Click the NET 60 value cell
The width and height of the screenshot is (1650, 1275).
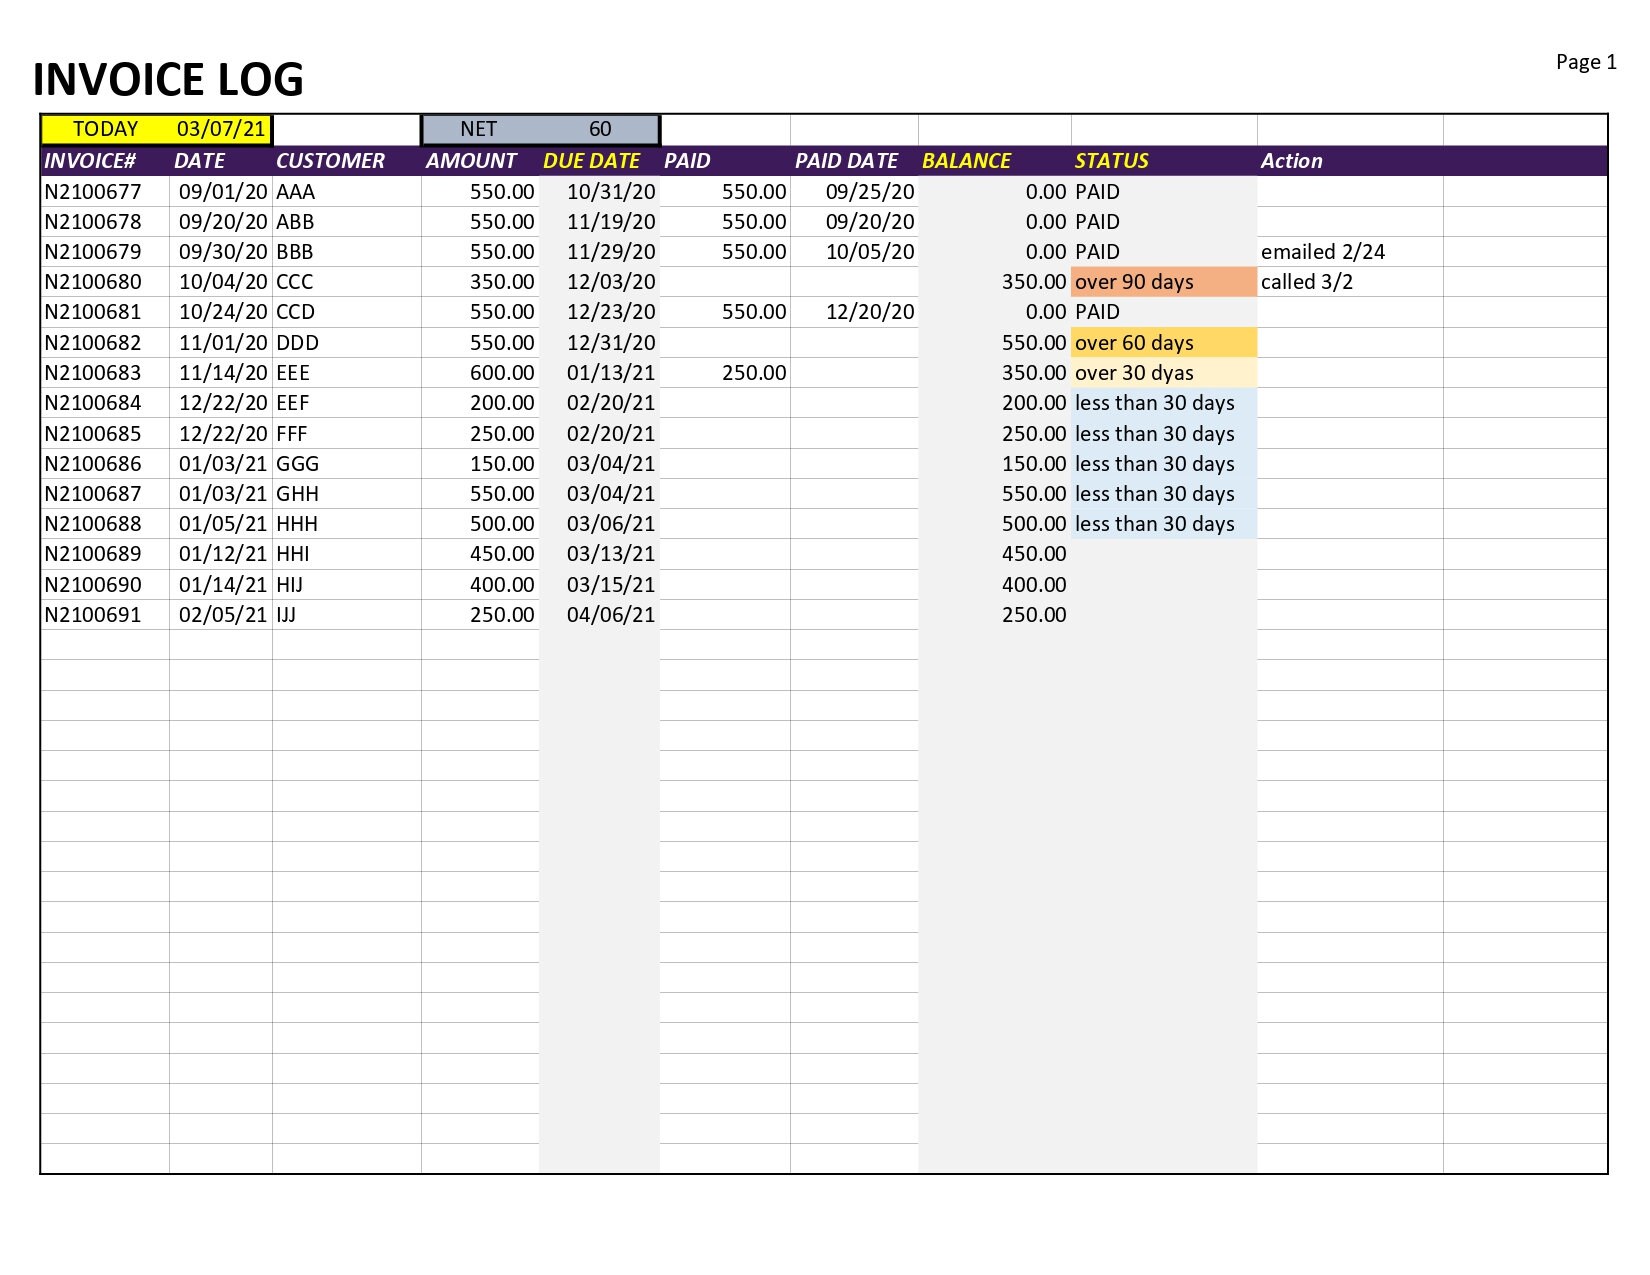(x=600, y=128)
